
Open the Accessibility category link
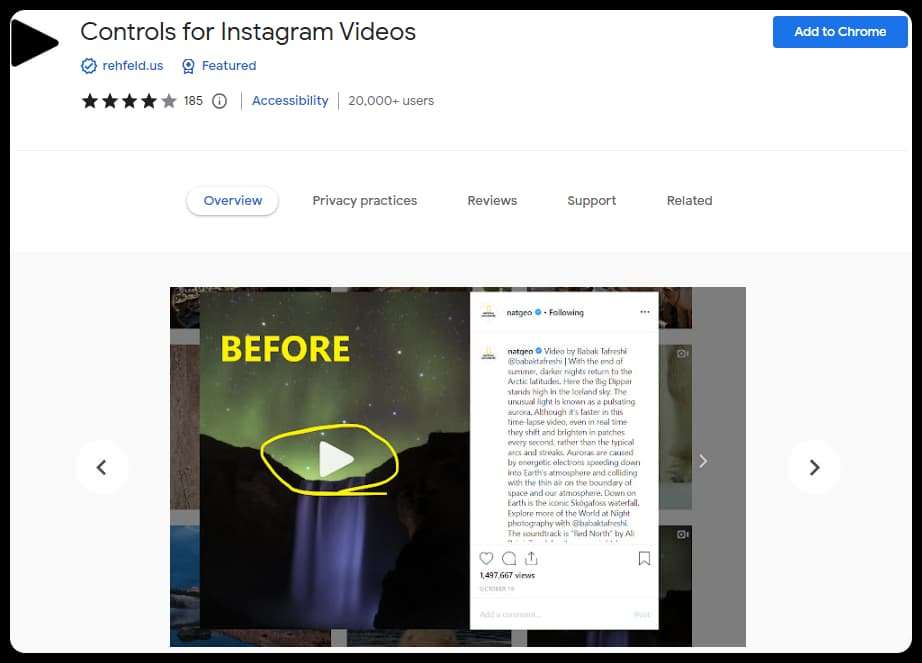(290, 101)
